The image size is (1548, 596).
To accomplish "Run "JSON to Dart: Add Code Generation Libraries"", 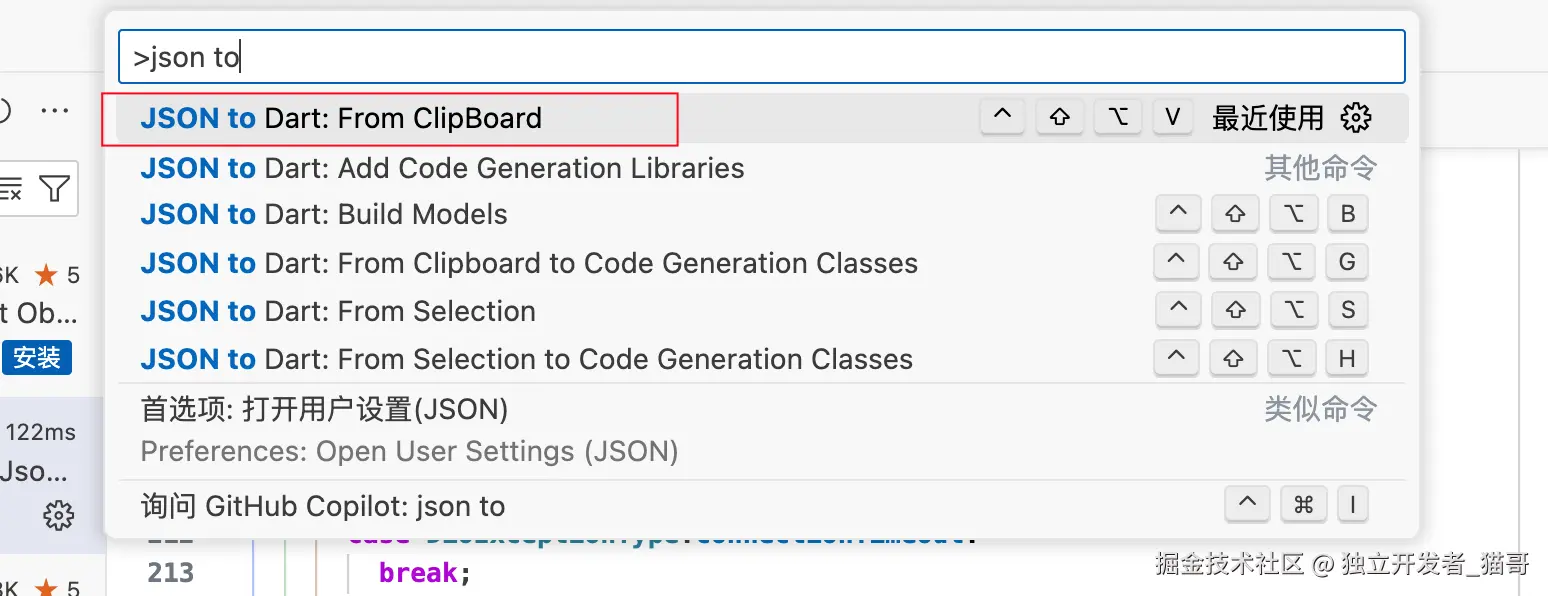I will pyautogui.click(x=443, y=168).
